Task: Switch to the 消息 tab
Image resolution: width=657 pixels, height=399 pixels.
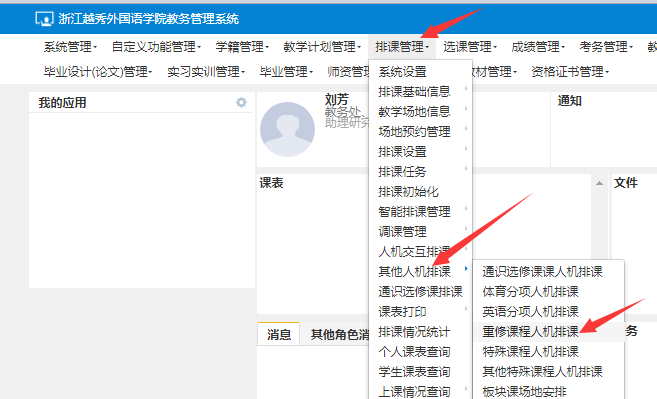Action: point(279,334)
